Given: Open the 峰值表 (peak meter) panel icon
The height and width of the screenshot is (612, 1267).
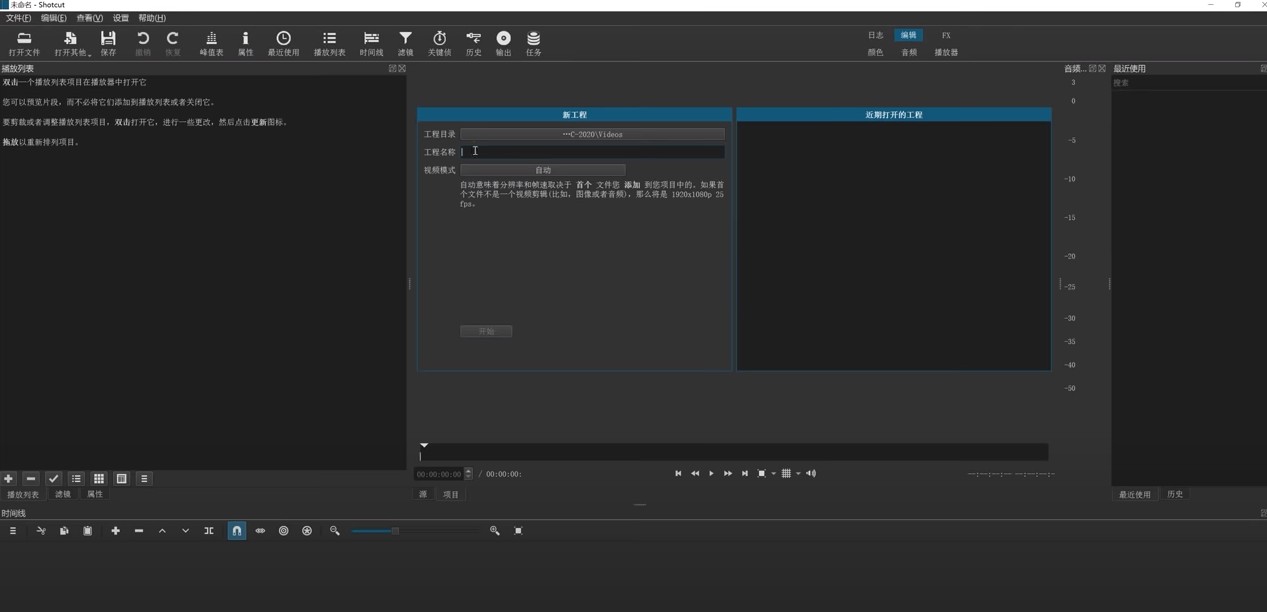Looking at the screenshot, I should coord(211,43).
